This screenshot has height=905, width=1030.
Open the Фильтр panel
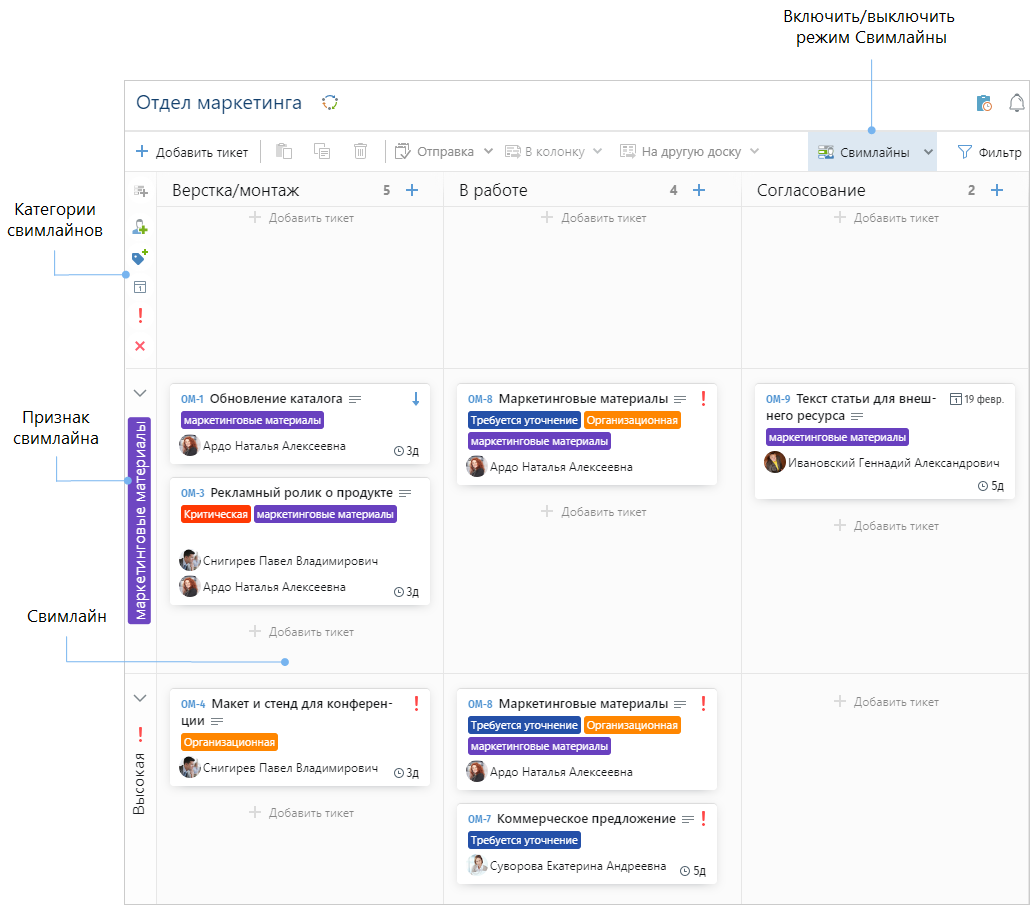tap(989, 153)
